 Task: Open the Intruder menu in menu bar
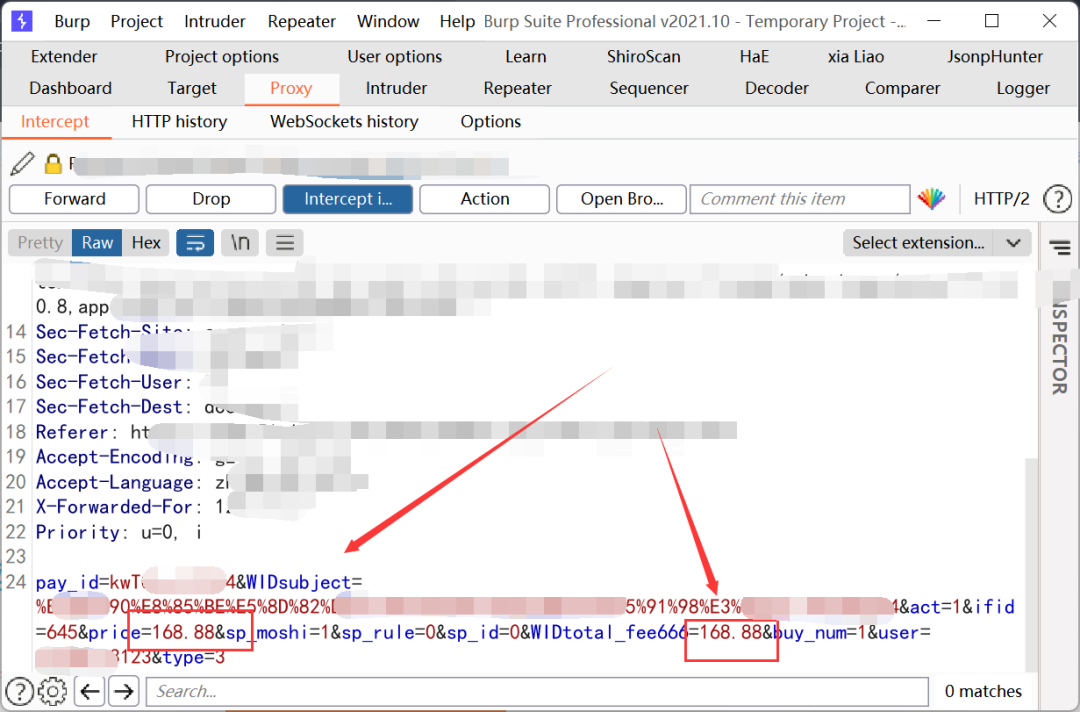pyautogui.click(x=214, y=21)
